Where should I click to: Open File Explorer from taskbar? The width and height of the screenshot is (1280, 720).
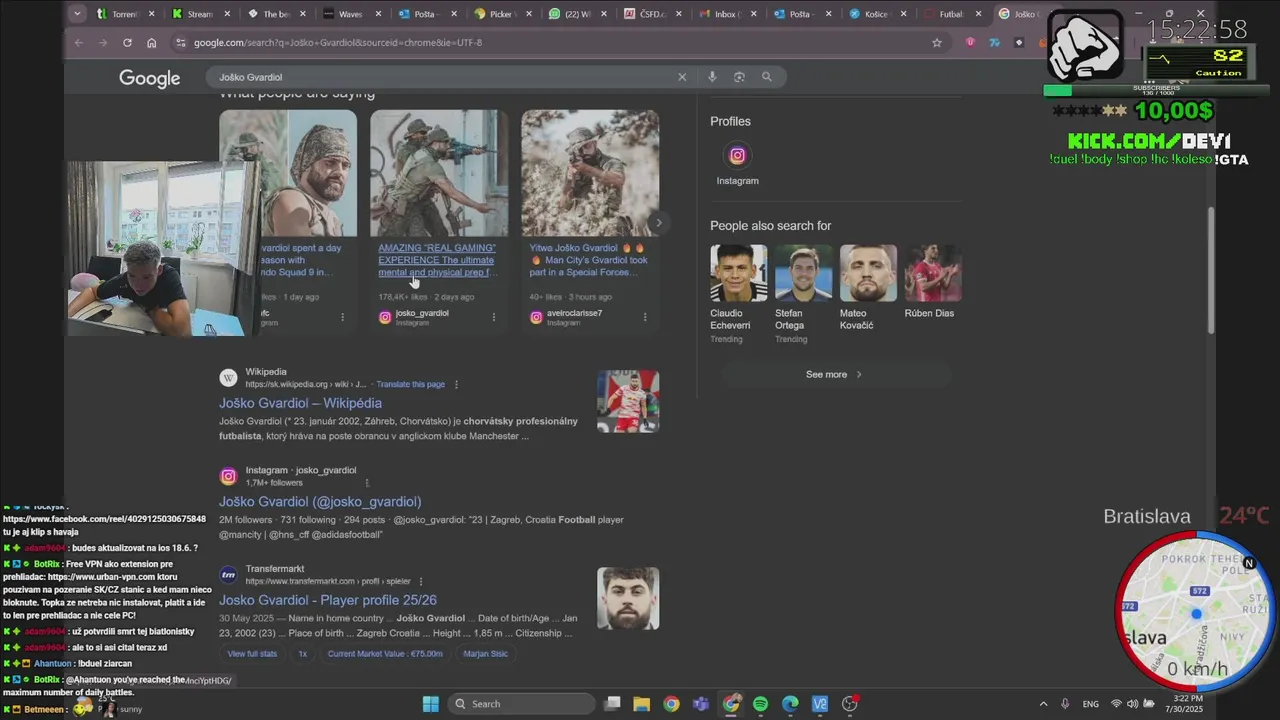click(x=641, y=704)
